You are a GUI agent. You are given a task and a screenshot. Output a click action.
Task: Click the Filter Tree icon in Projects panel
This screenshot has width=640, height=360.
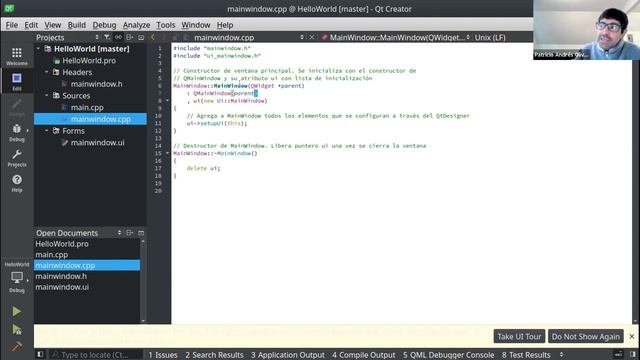(107, 37)
